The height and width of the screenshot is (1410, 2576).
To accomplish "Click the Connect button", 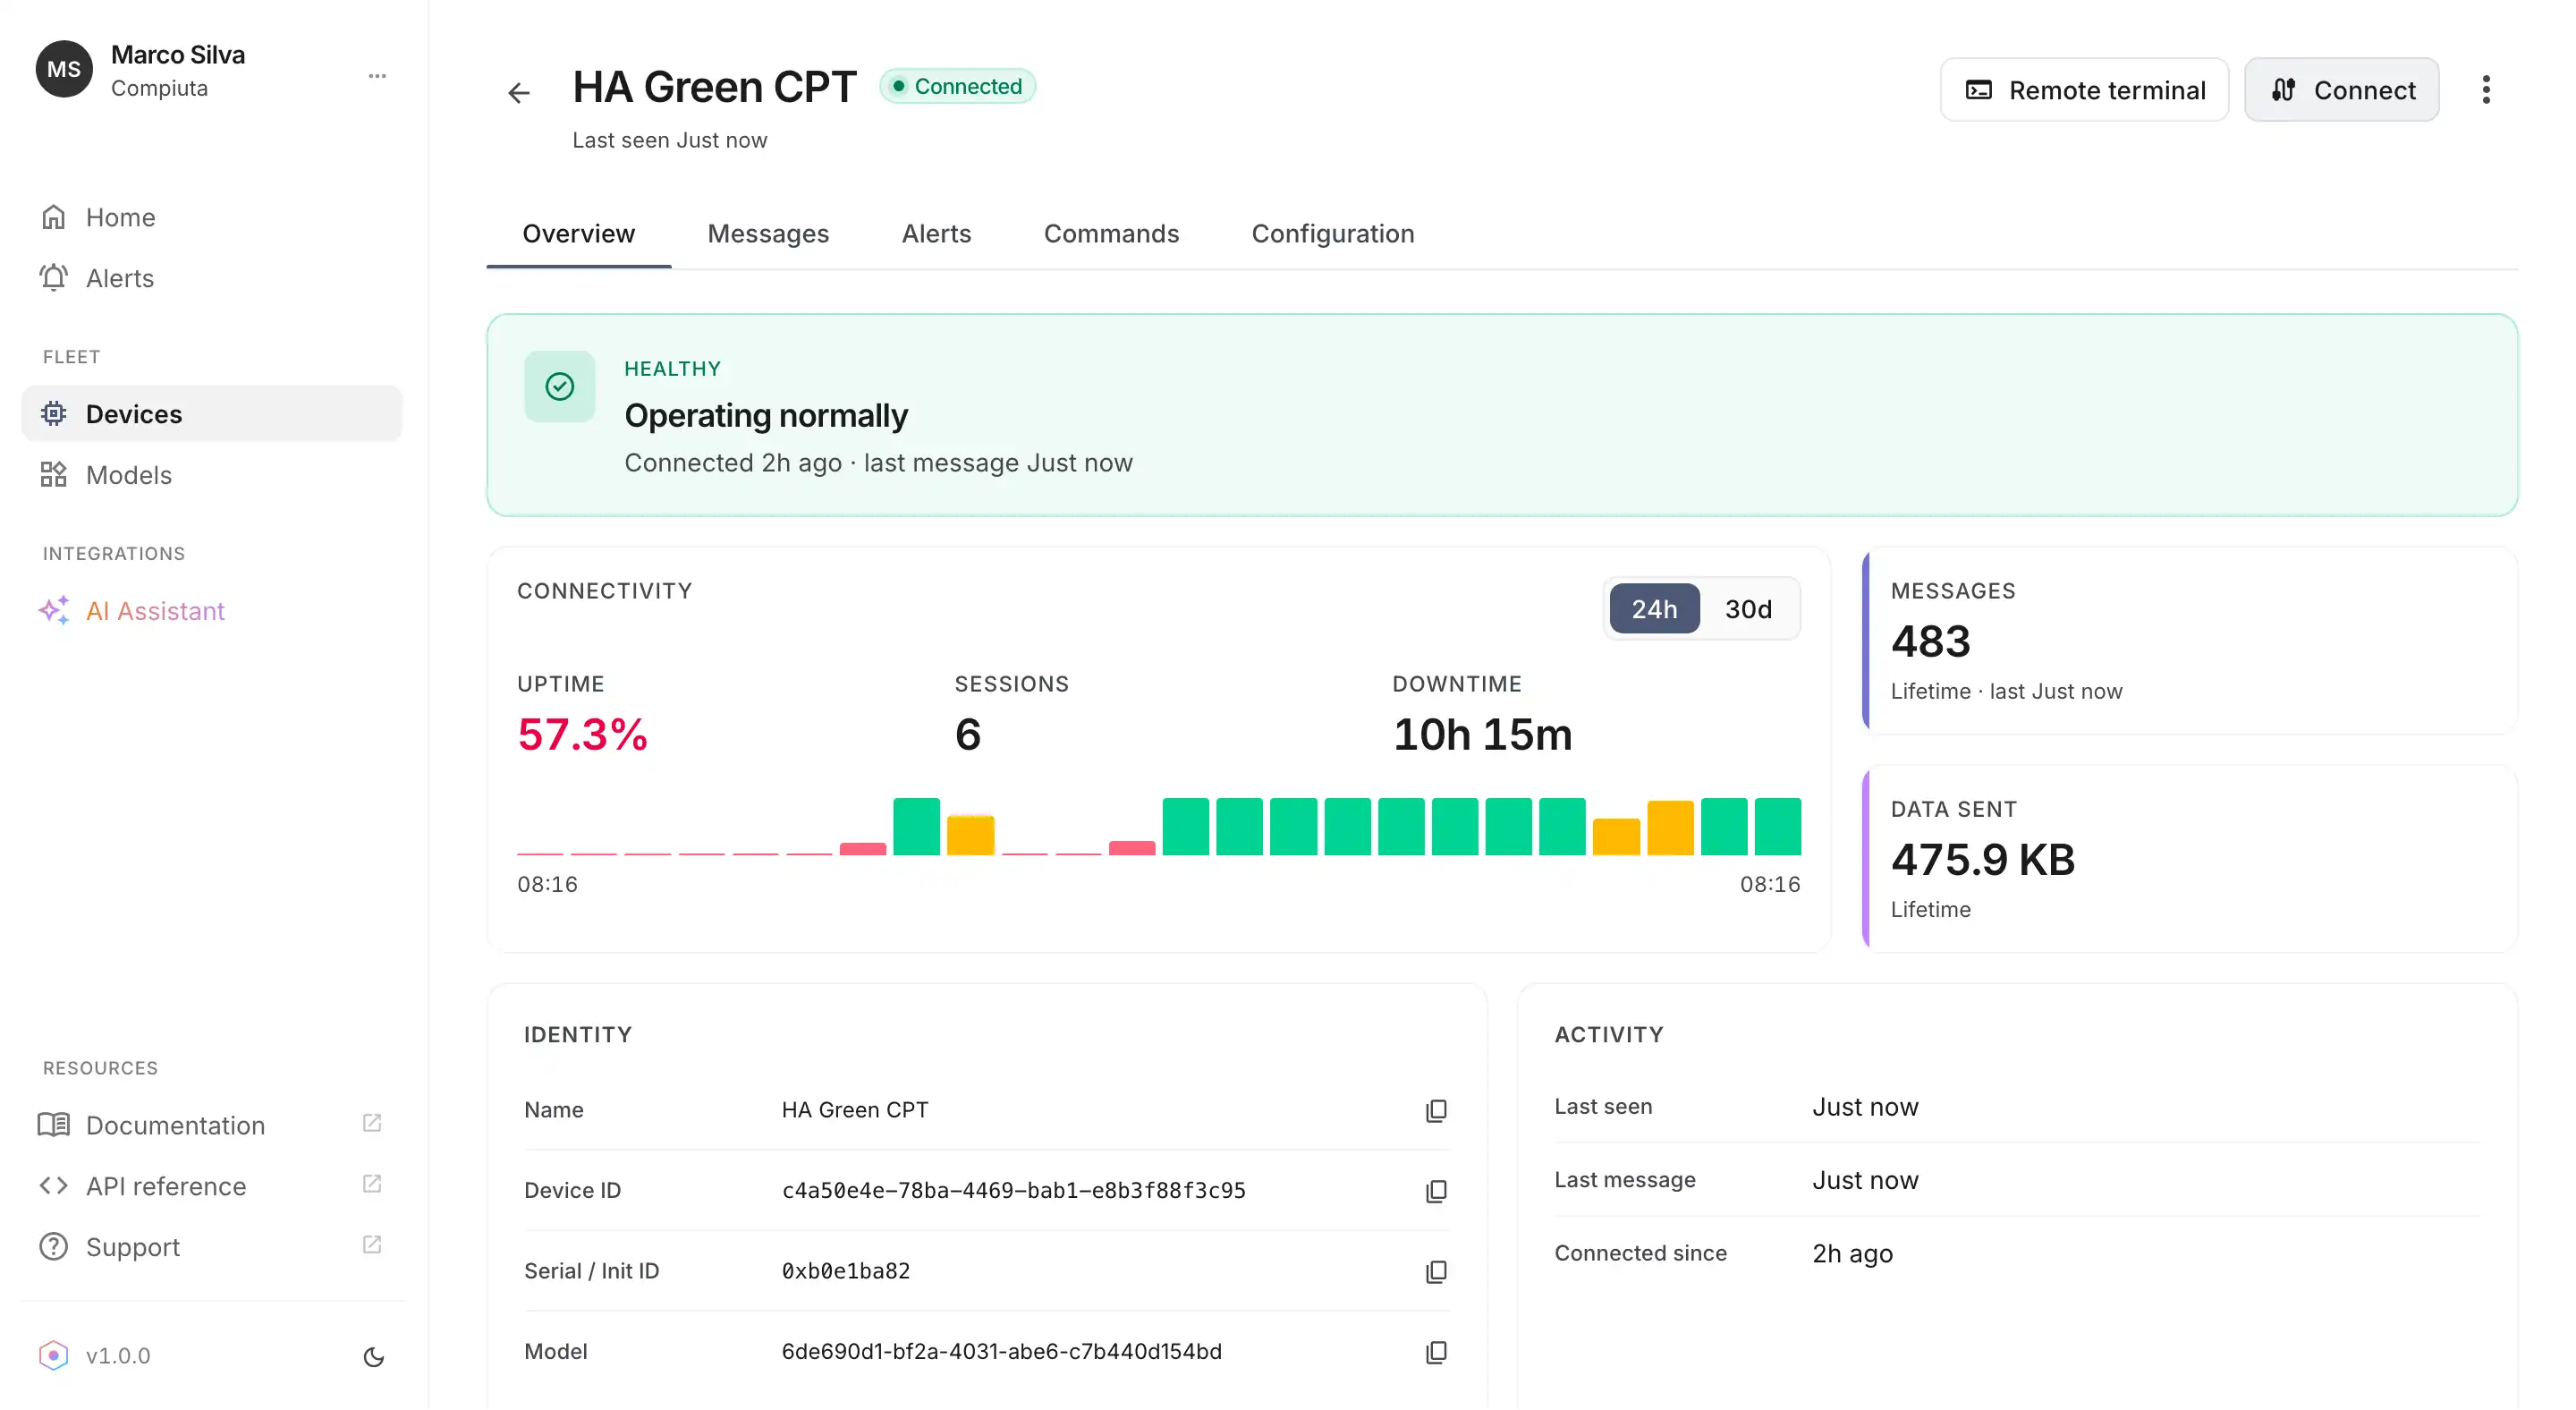I will tap(2342, 90).
